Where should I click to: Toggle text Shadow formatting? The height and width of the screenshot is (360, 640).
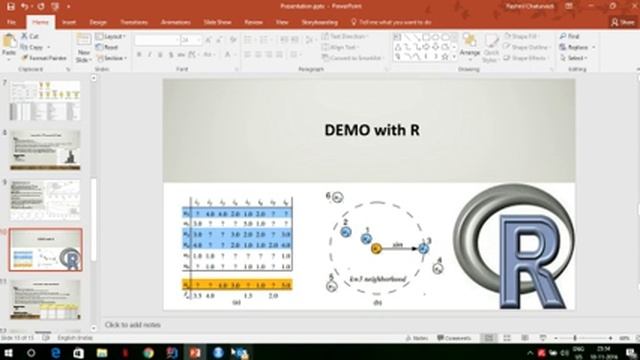point(171,54)
